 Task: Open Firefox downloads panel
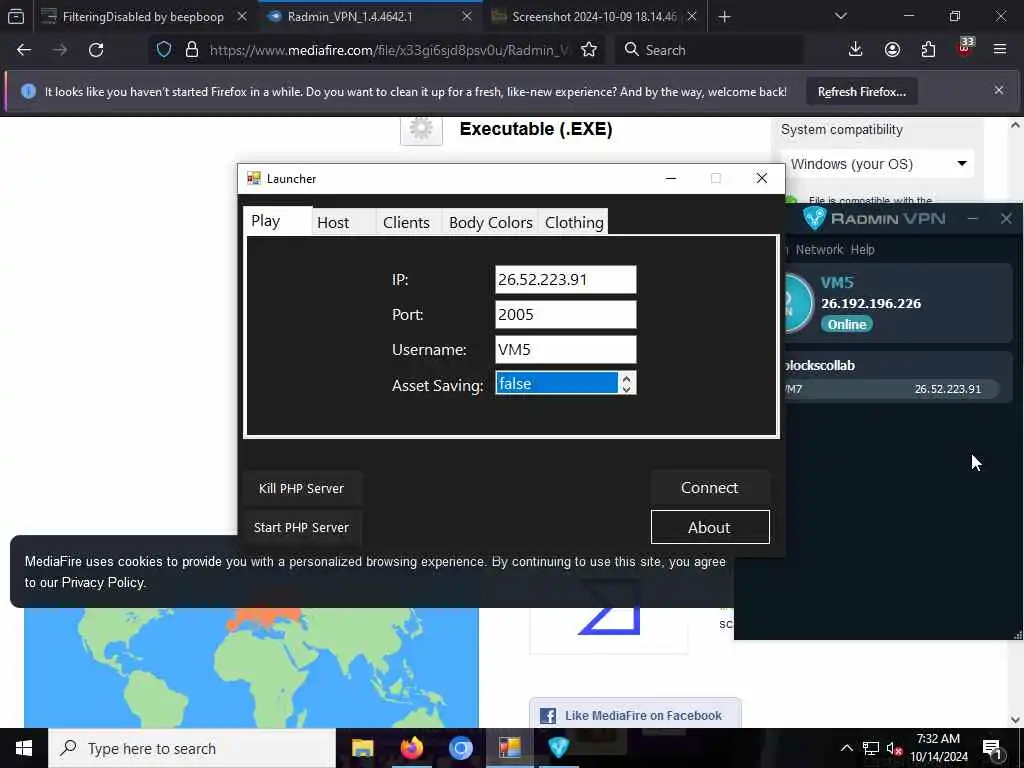855,50
